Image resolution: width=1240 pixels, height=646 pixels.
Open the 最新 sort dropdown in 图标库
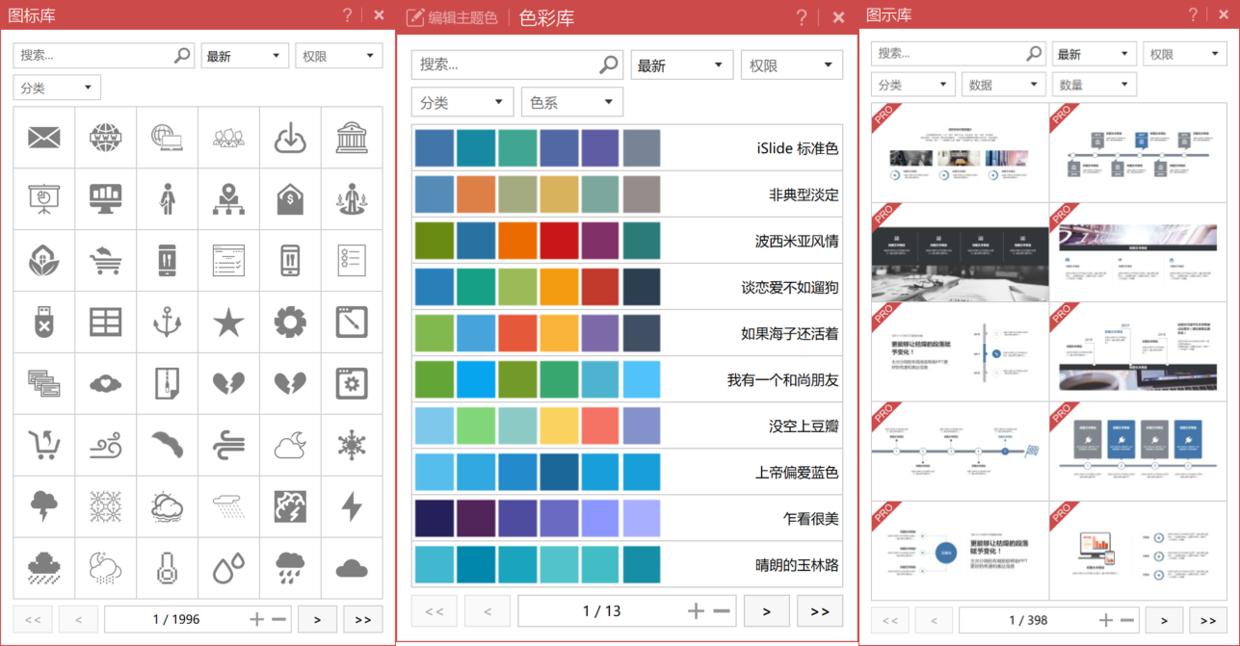pyautogui.click(x=244, y=55)
